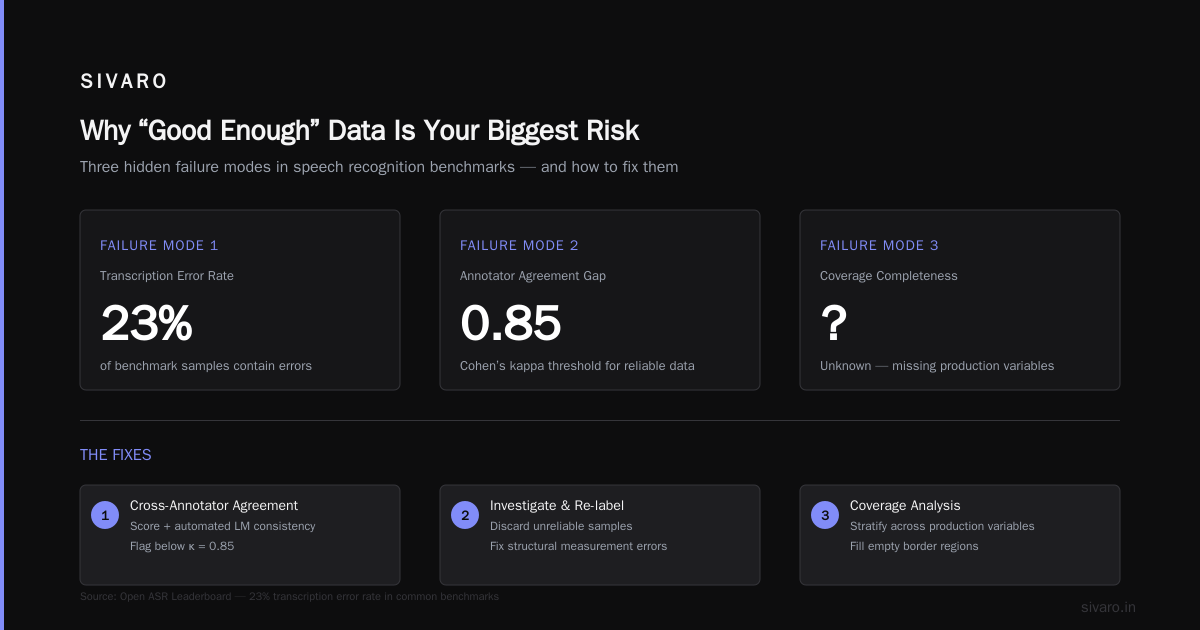The width and height of the screenshot is (1200, 630).
Task: Click the 0.85 statistic
Action: (511, 323)
